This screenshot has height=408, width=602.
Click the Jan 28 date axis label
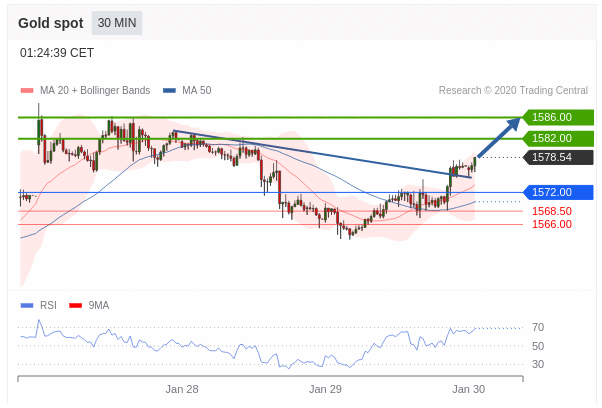[182, 390]
